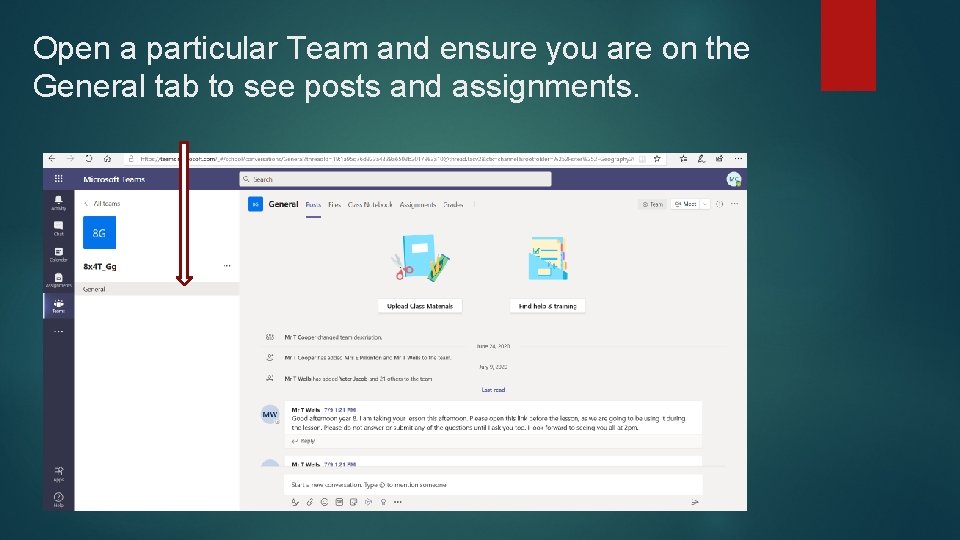
Task: Open channel more options ellipsis at top right
Action: pyautogui.click(x=735, y=204)
